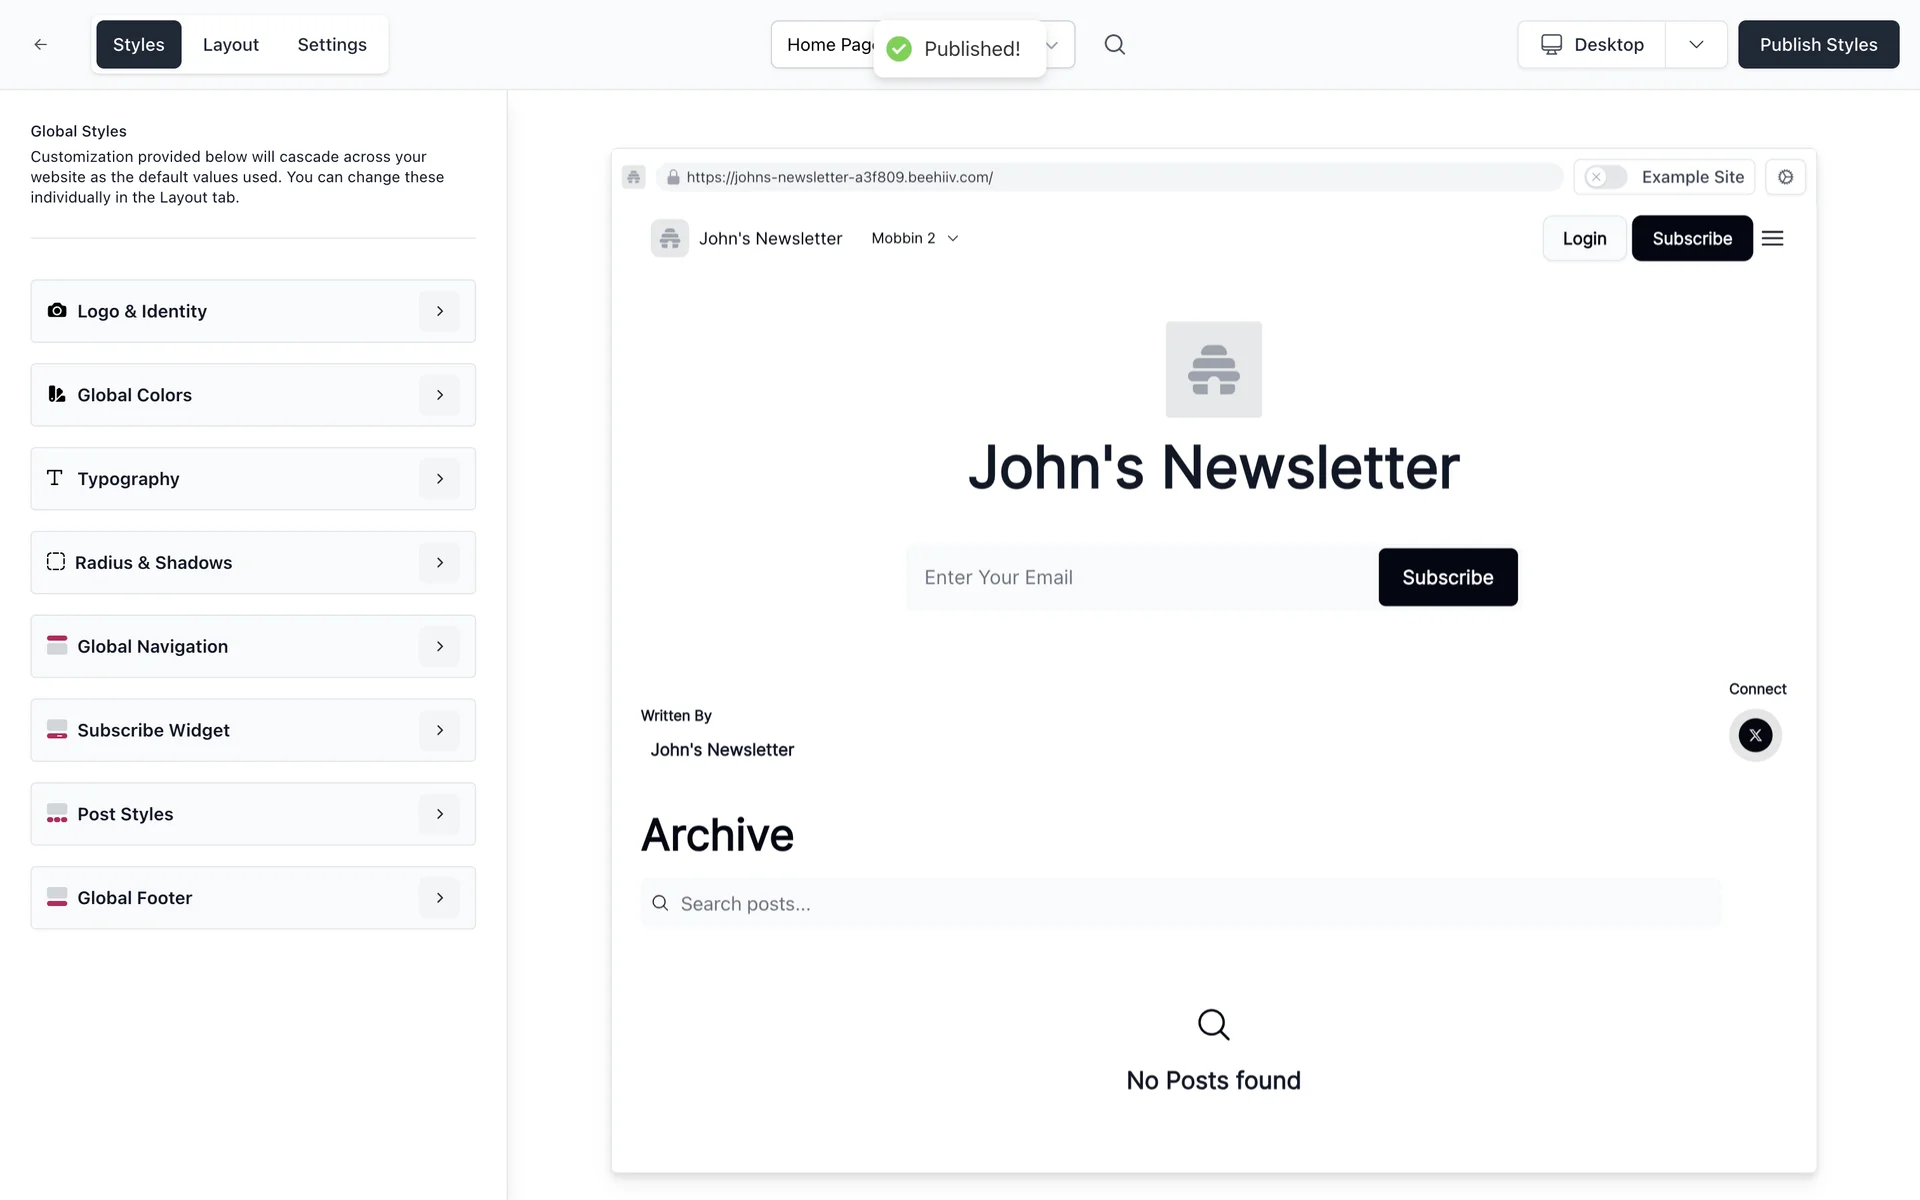This screenshot has width=1920, height=1200.
Task: Click the search magnifier in top bar
Action: coord(1114,44)
